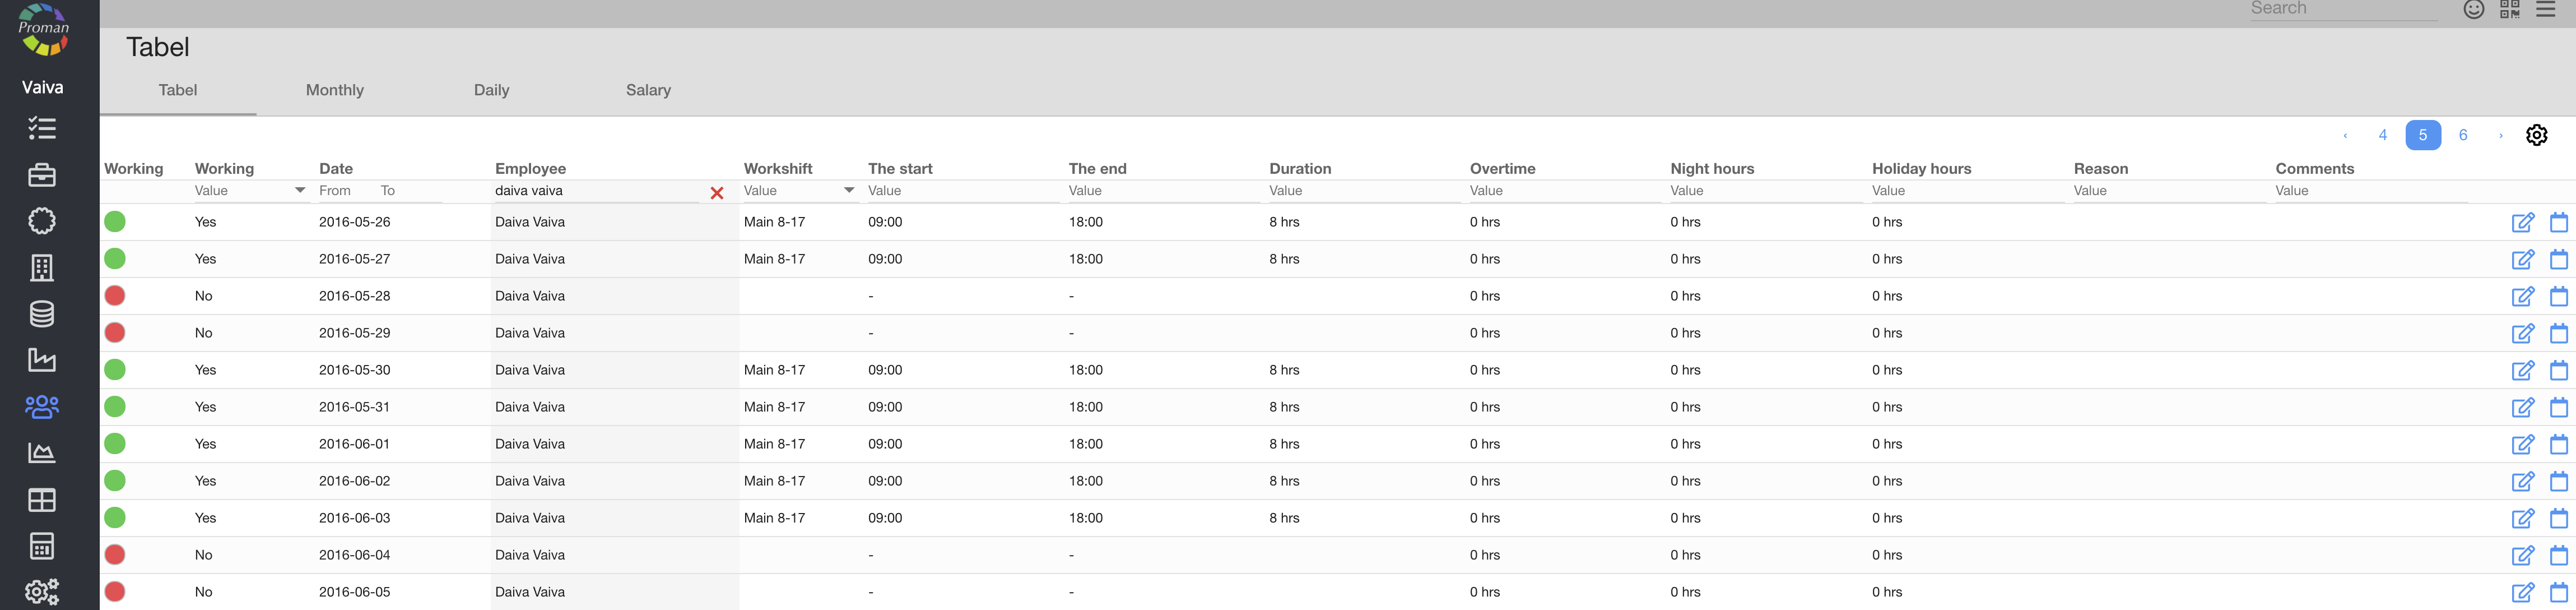Go to page 6 in pagination
The height and width of the screenshot is (610, 2576).
pos(2462,135)
